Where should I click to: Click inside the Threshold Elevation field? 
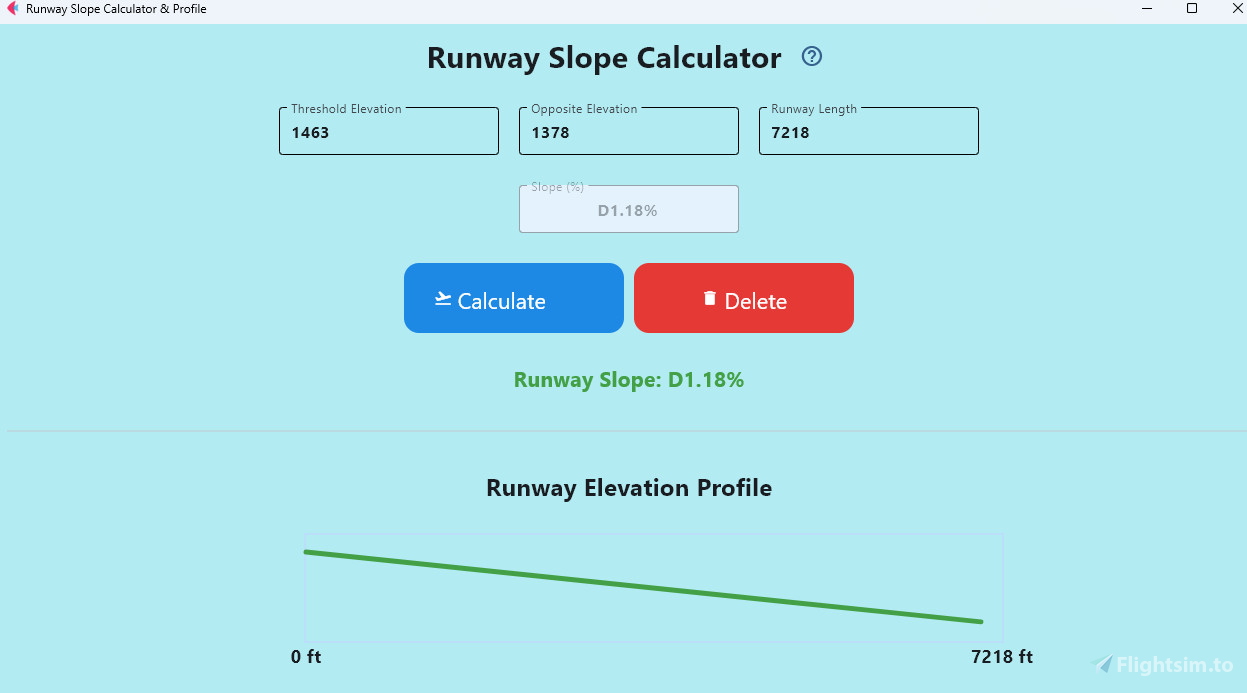388,133
